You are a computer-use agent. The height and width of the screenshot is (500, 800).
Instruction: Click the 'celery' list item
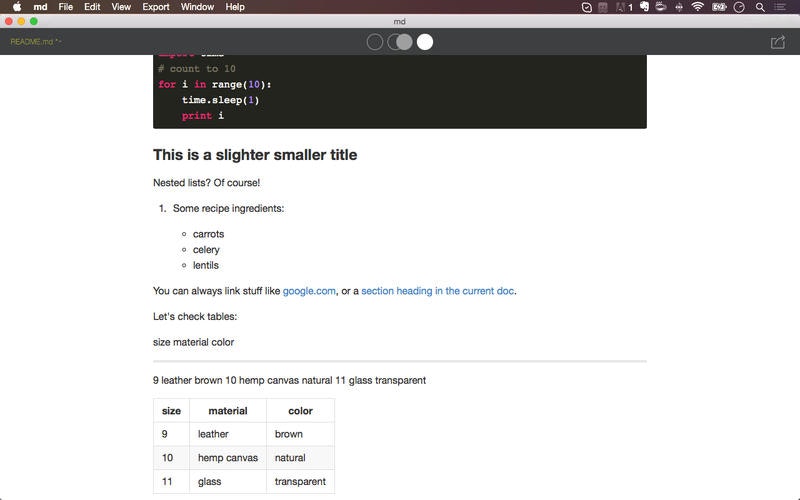[x=206, y=249]
